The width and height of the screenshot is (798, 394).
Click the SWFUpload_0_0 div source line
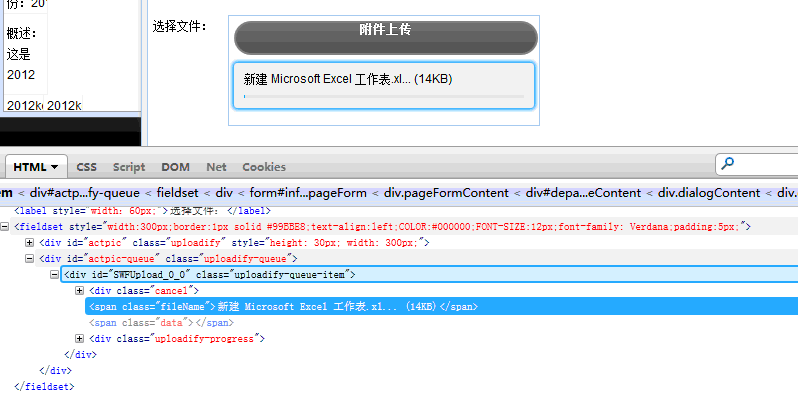pos(210,275)
